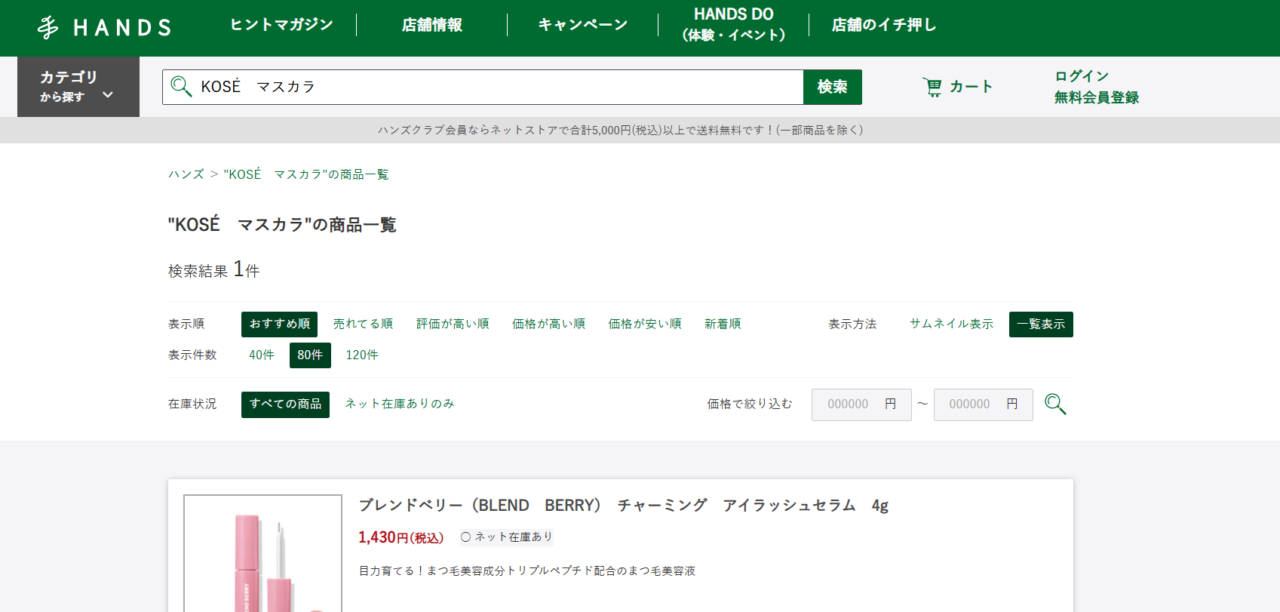Go to ハンズ breadcrumb link

[186, 174]
